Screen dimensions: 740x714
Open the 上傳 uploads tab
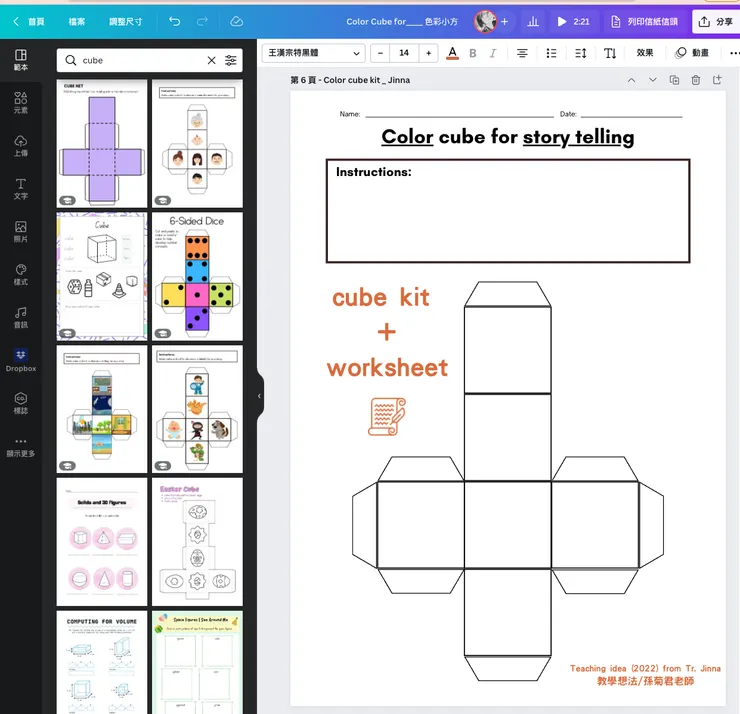pyautogui.click(x=21, y=146)
